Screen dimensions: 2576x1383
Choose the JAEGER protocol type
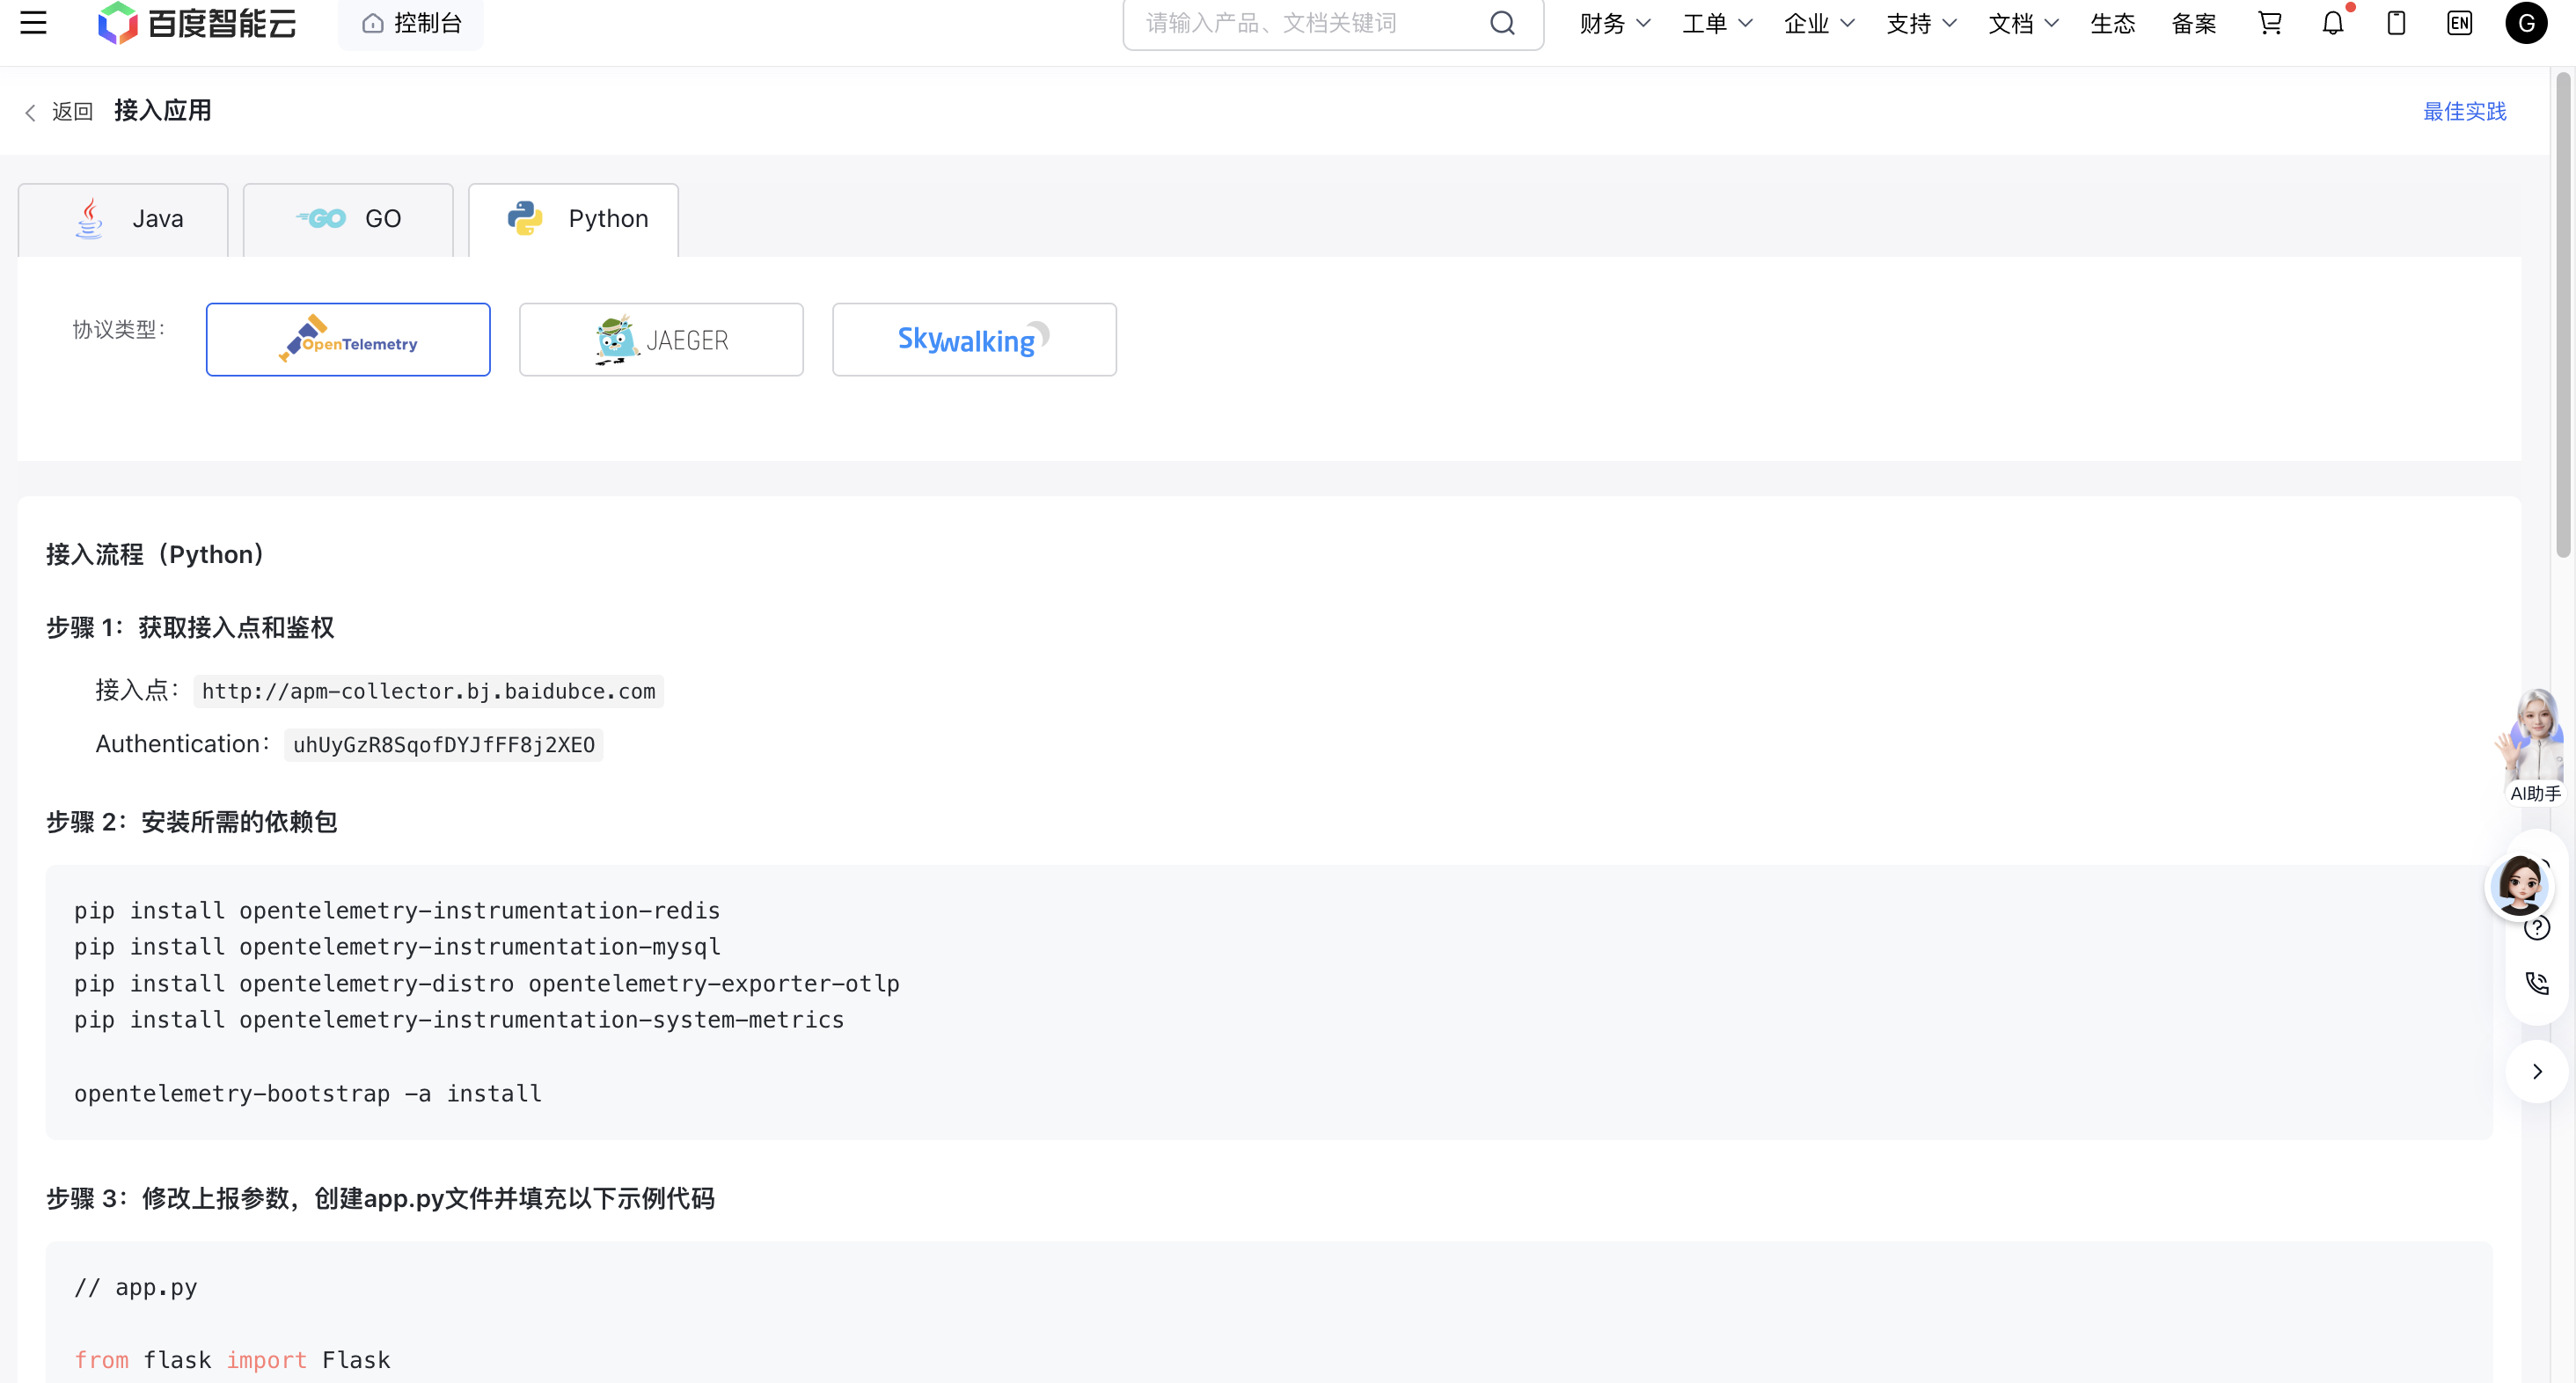pyautogui.click(x=661, y=339)
